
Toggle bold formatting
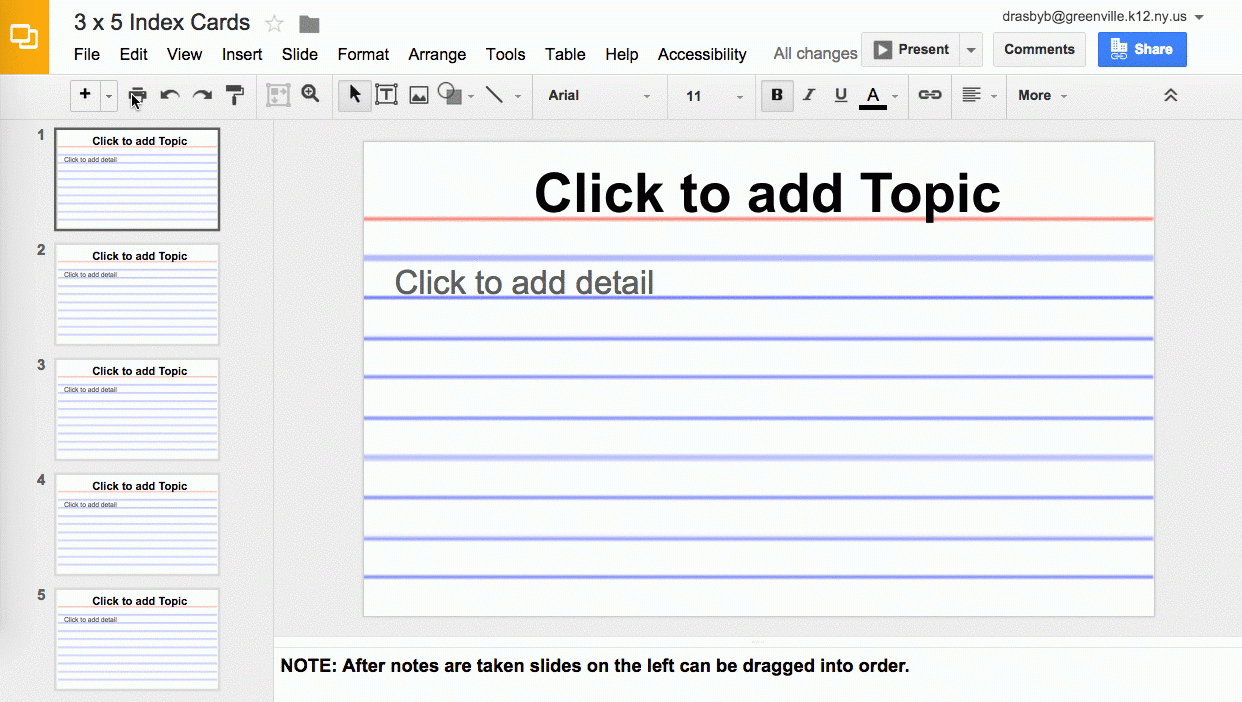point(777,95)
